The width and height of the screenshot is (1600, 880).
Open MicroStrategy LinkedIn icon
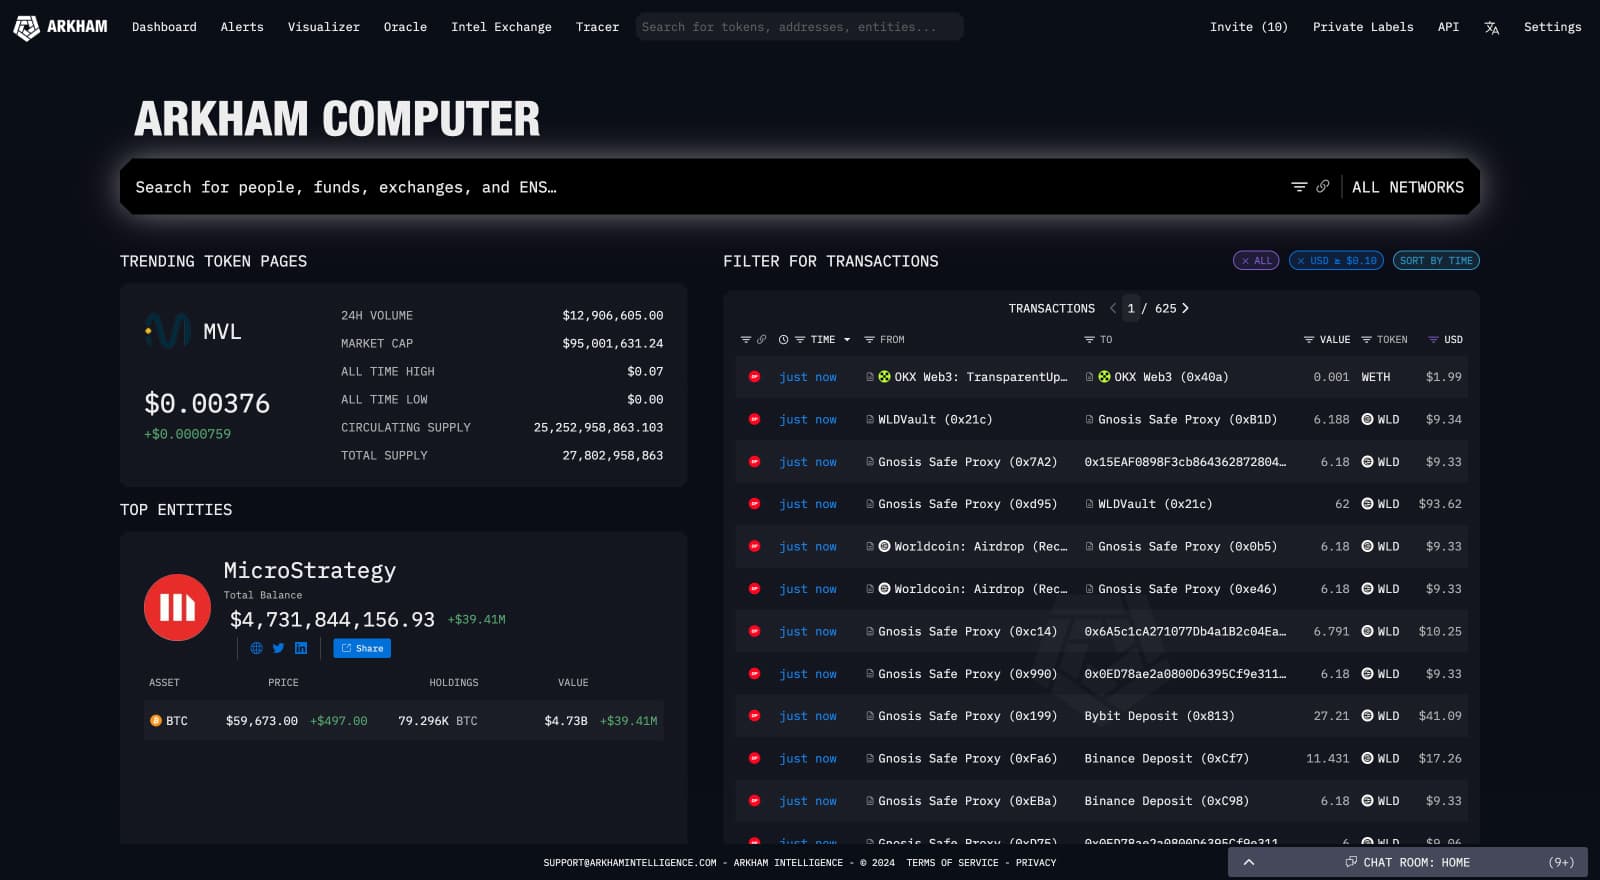tap(301, 648)
